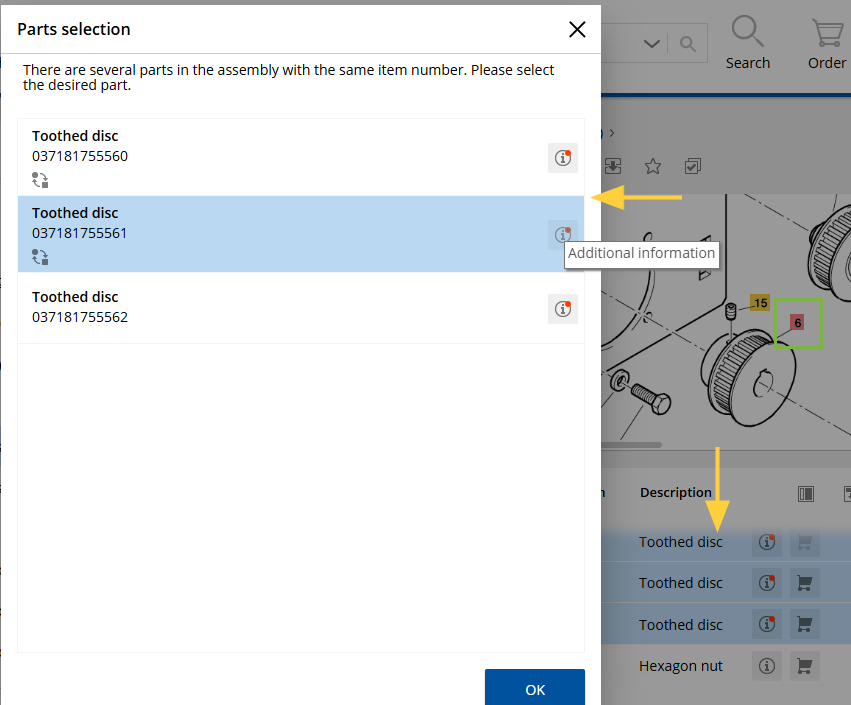
Task: Expand the search field dropdown arrow
Action: [652, 43]
